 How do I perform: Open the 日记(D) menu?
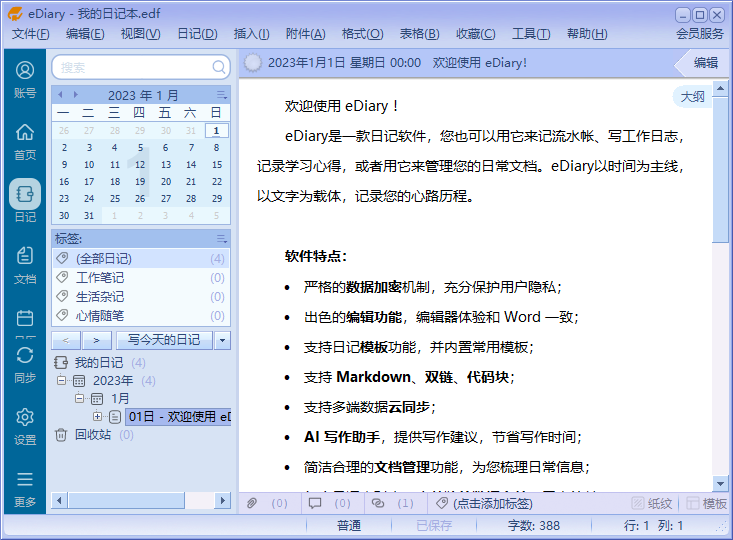197,34
